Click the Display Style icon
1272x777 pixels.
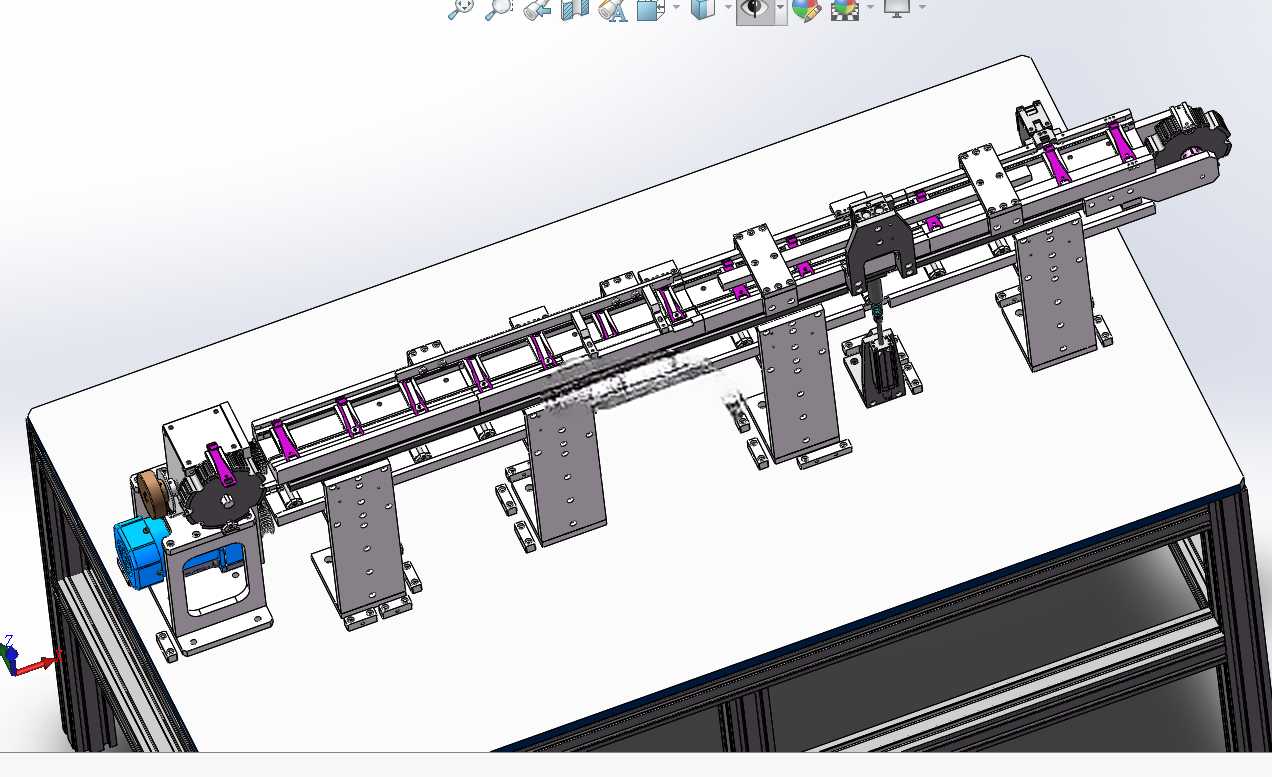click(703, 9)
